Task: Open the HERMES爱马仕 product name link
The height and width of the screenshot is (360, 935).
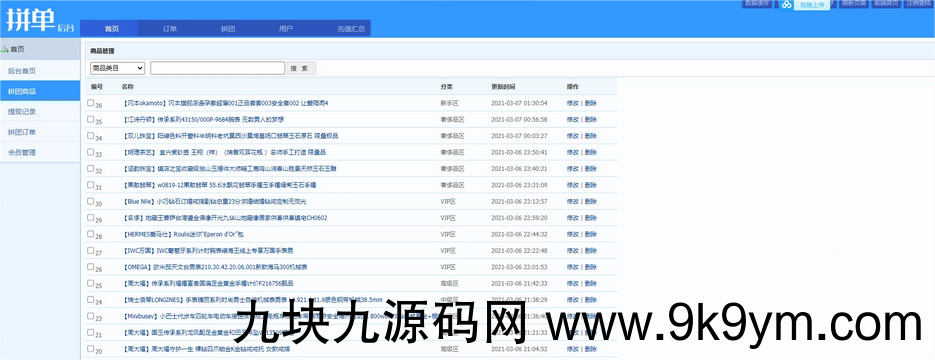Action: 184,234
